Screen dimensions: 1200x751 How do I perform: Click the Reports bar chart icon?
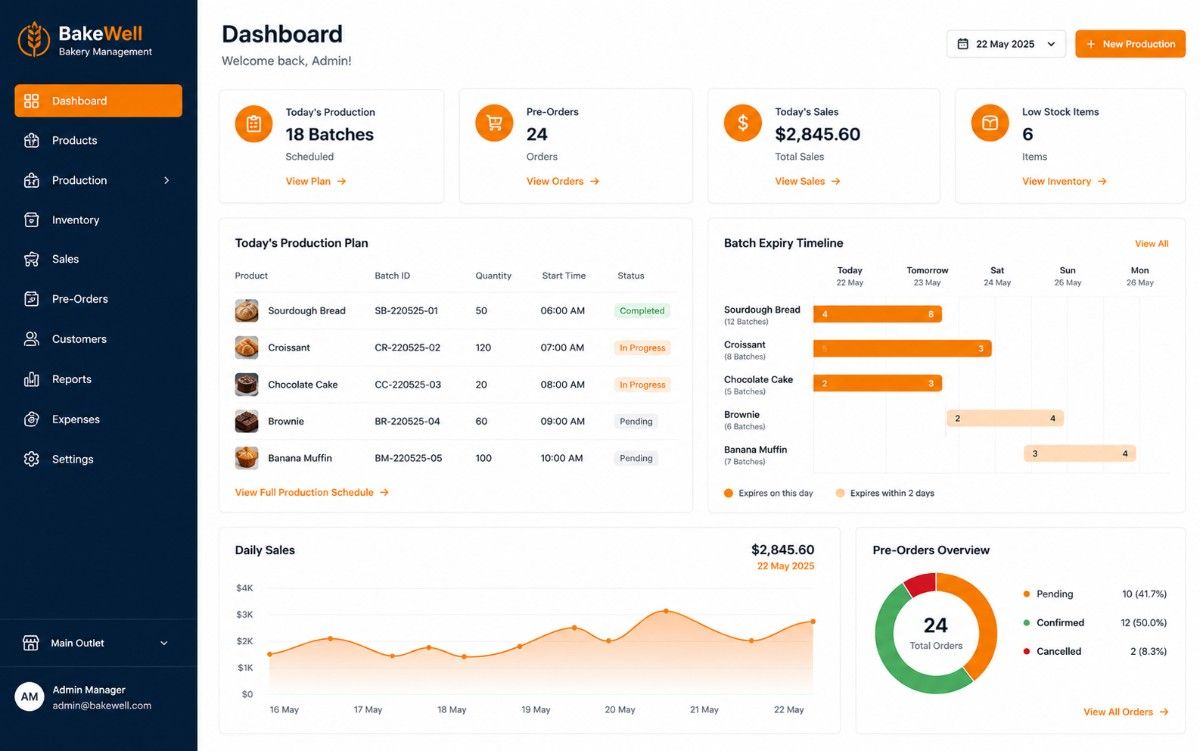pyautogui.click(x=31, y=379)
